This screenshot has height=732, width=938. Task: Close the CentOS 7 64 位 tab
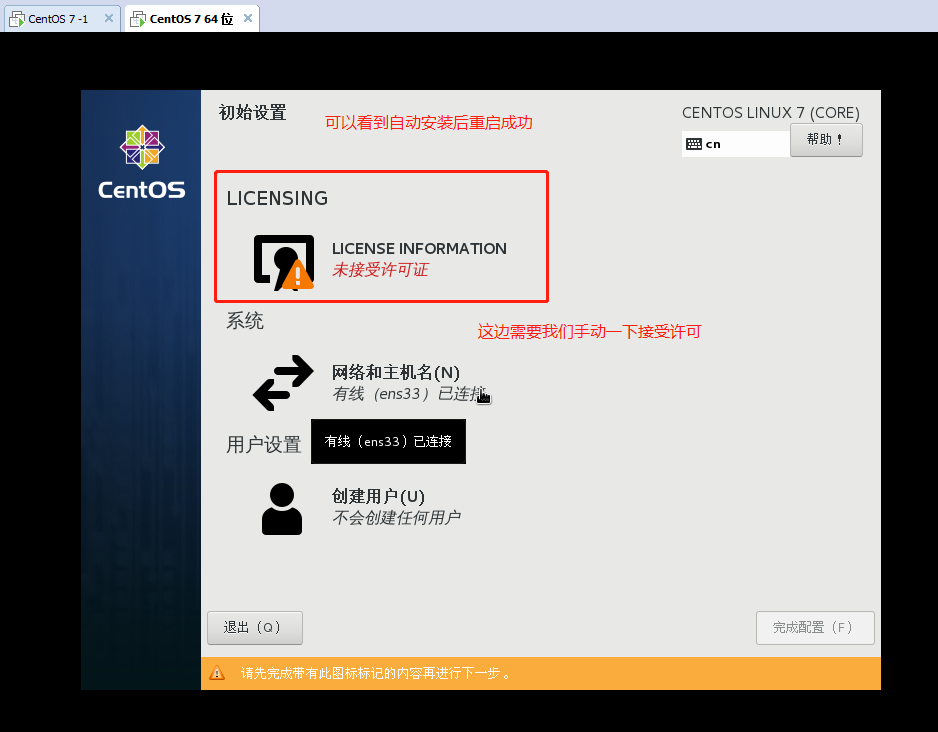[248, 19]
